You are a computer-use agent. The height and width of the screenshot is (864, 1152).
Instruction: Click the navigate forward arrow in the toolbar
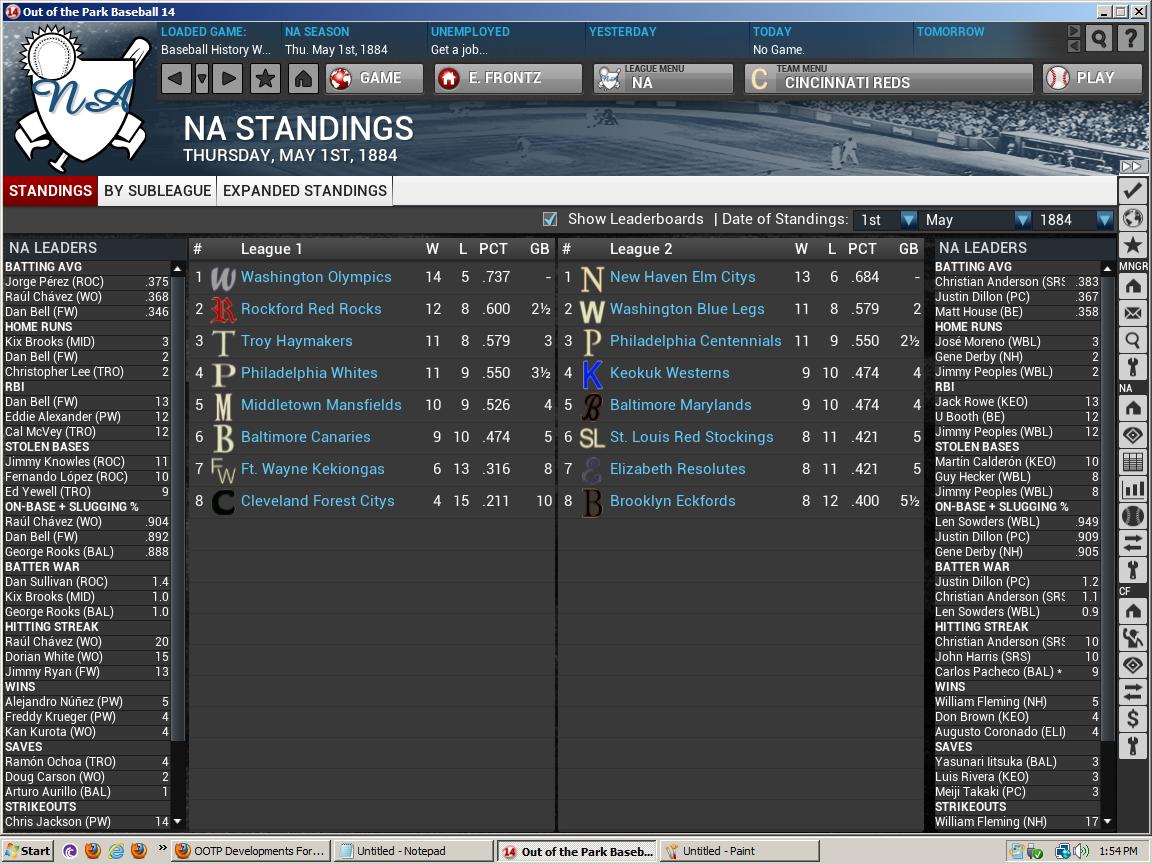[x=228, y=78]
